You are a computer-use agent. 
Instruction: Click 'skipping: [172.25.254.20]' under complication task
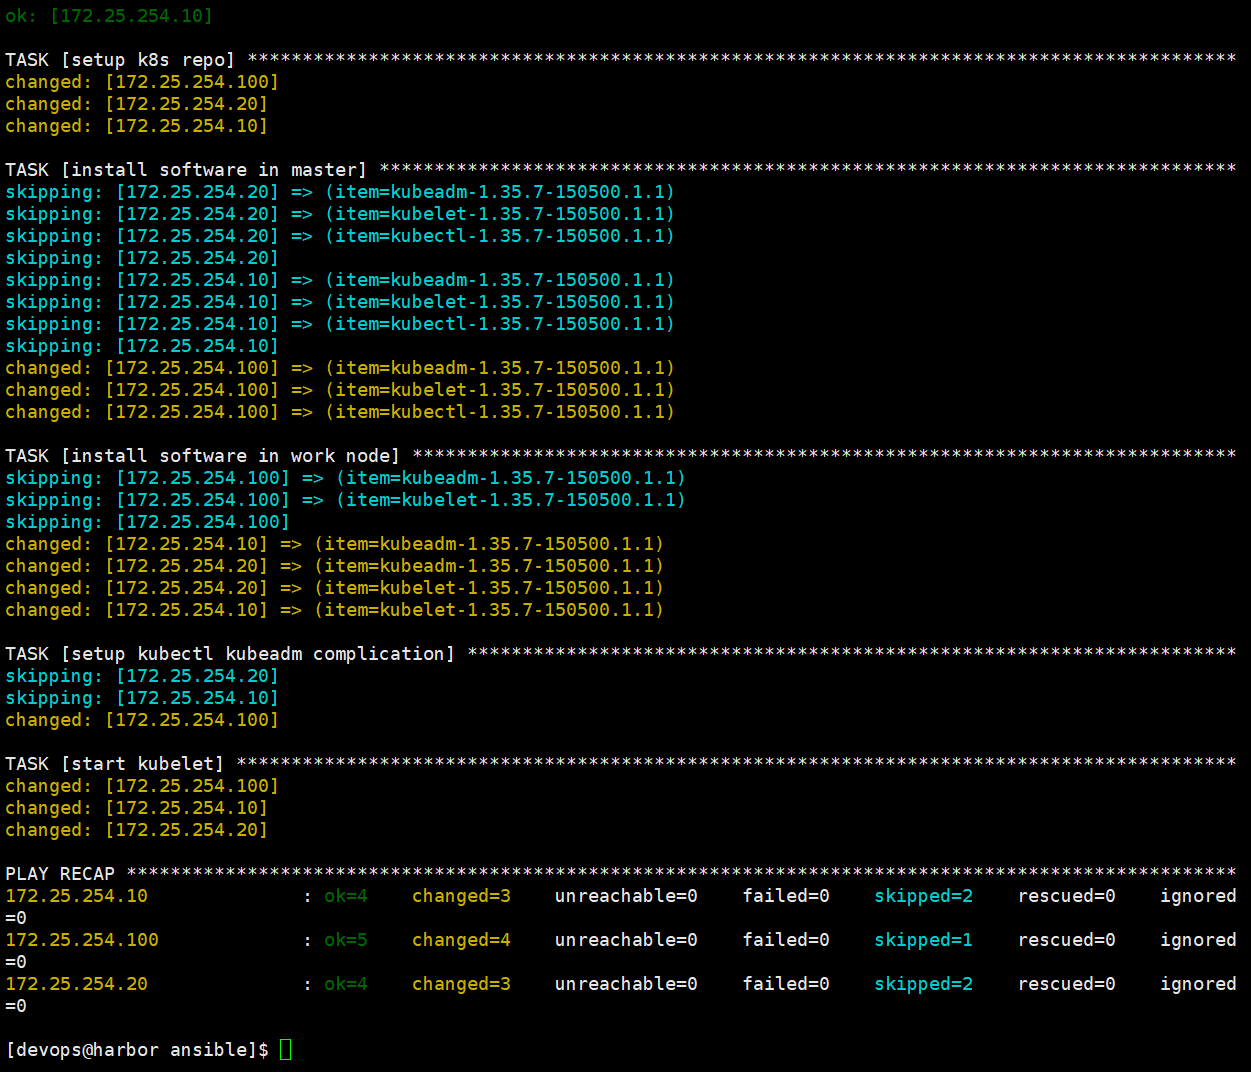pos(142,676)
